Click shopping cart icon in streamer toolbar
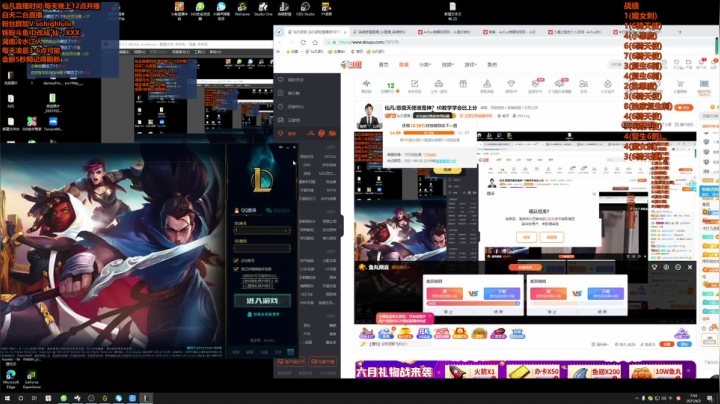Image resolution: width=720 pixels, height=404 pixels. click(680, 84)
